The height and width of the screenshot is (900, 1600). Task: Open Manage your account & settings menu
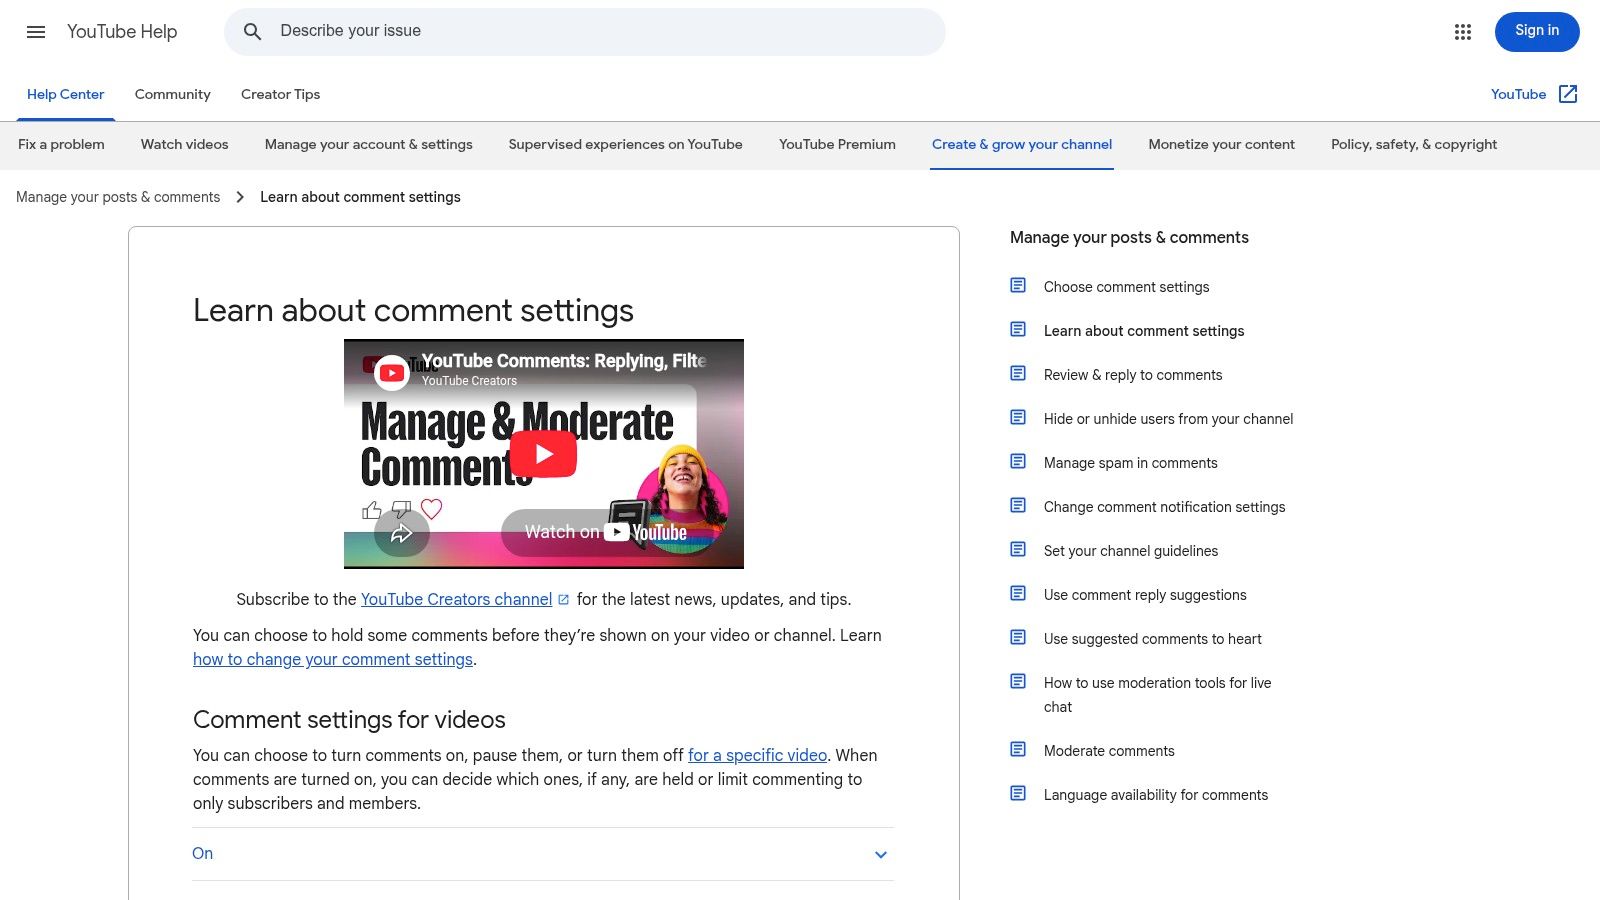click(369, 144)
